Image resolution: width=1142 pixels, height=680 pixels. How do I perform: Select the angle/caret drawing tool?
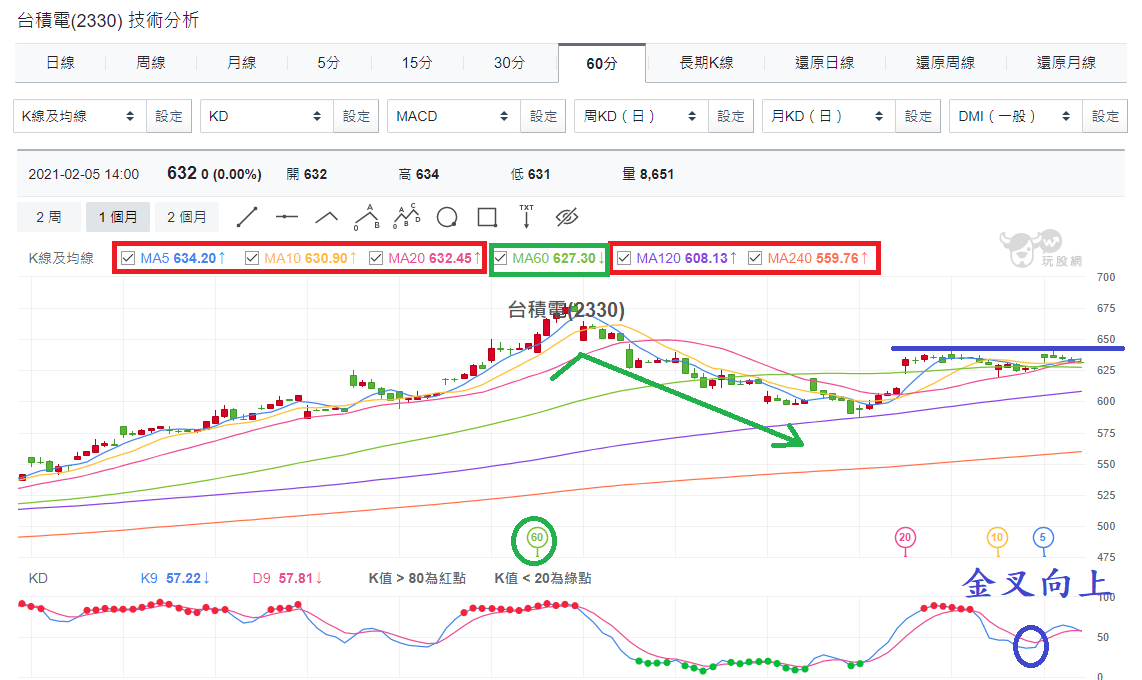click(326, 217)
